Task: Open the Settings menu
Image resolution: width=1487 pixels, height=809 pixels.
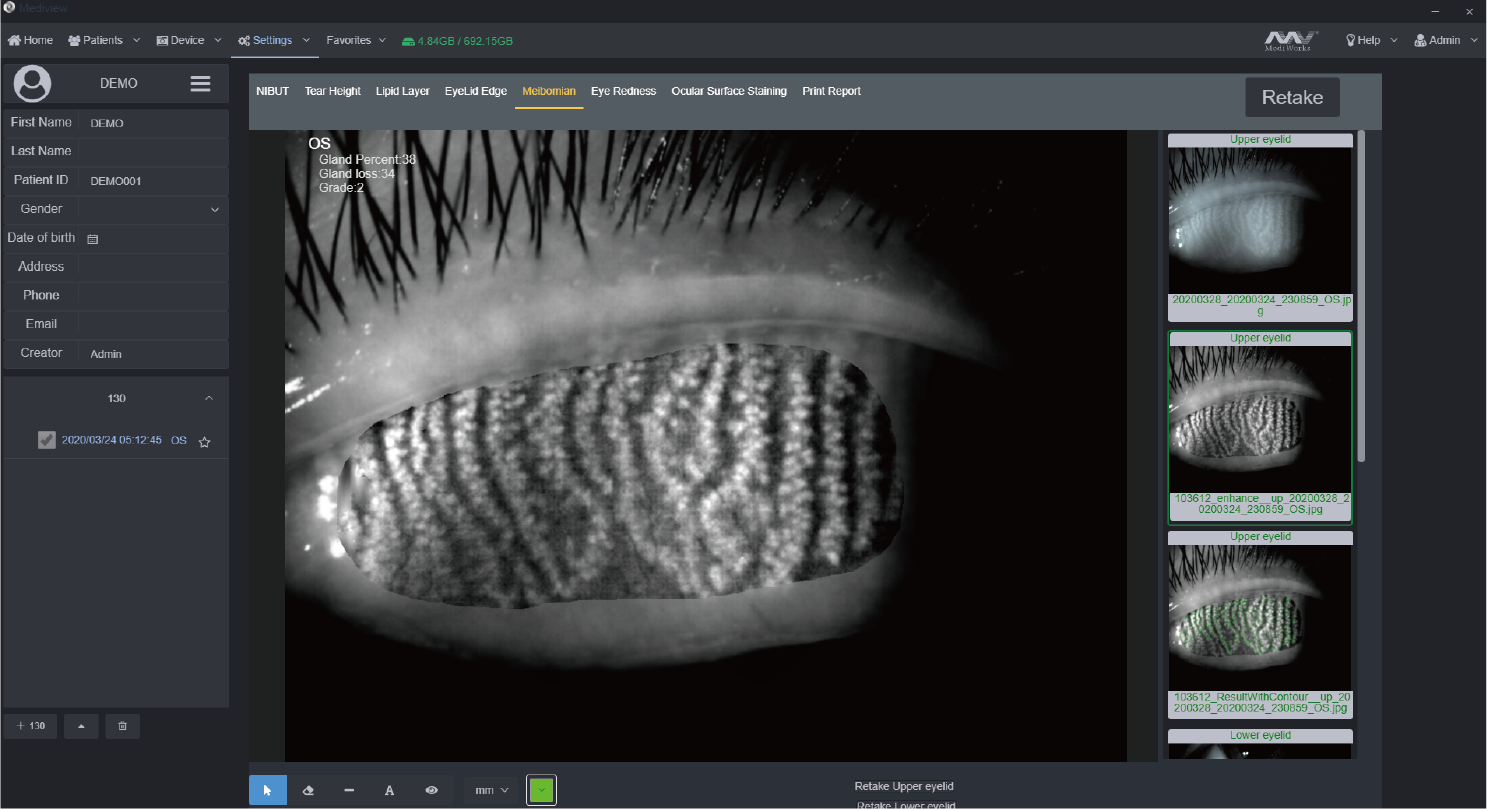Action: pyautogui.click(x=273, y=40)
